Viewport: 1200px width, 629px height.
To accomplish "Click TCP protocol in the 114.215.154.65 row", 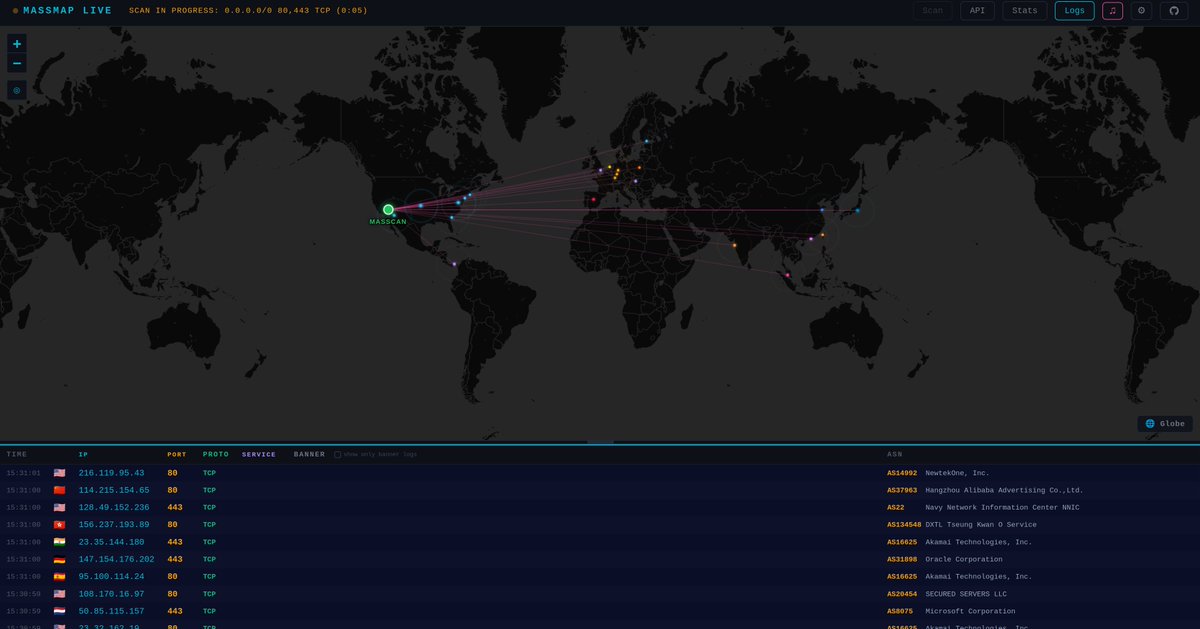I will tap(209, 490).
